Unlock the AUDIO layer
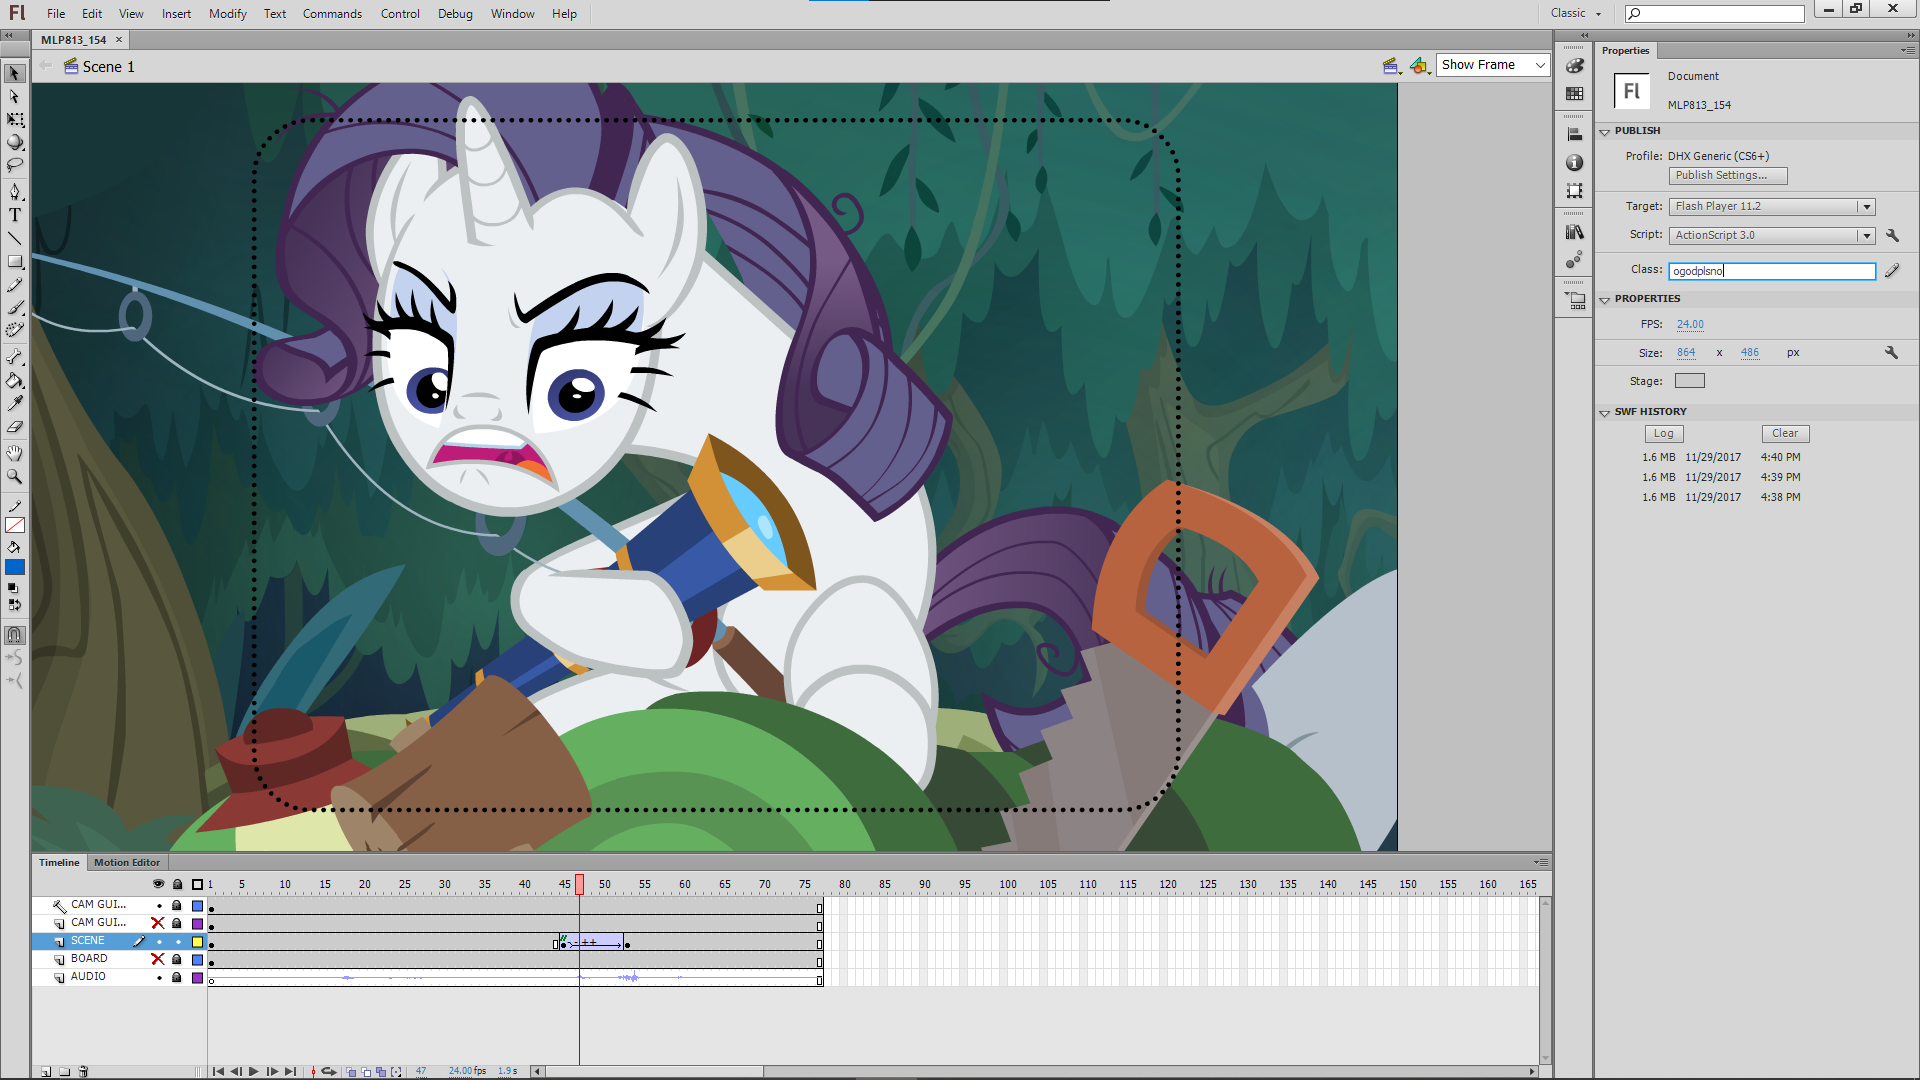 pos(177,977)
